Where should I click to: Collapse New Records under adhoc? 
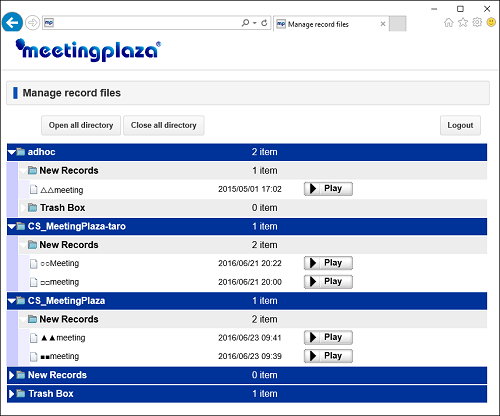click(x=23, y=171)
